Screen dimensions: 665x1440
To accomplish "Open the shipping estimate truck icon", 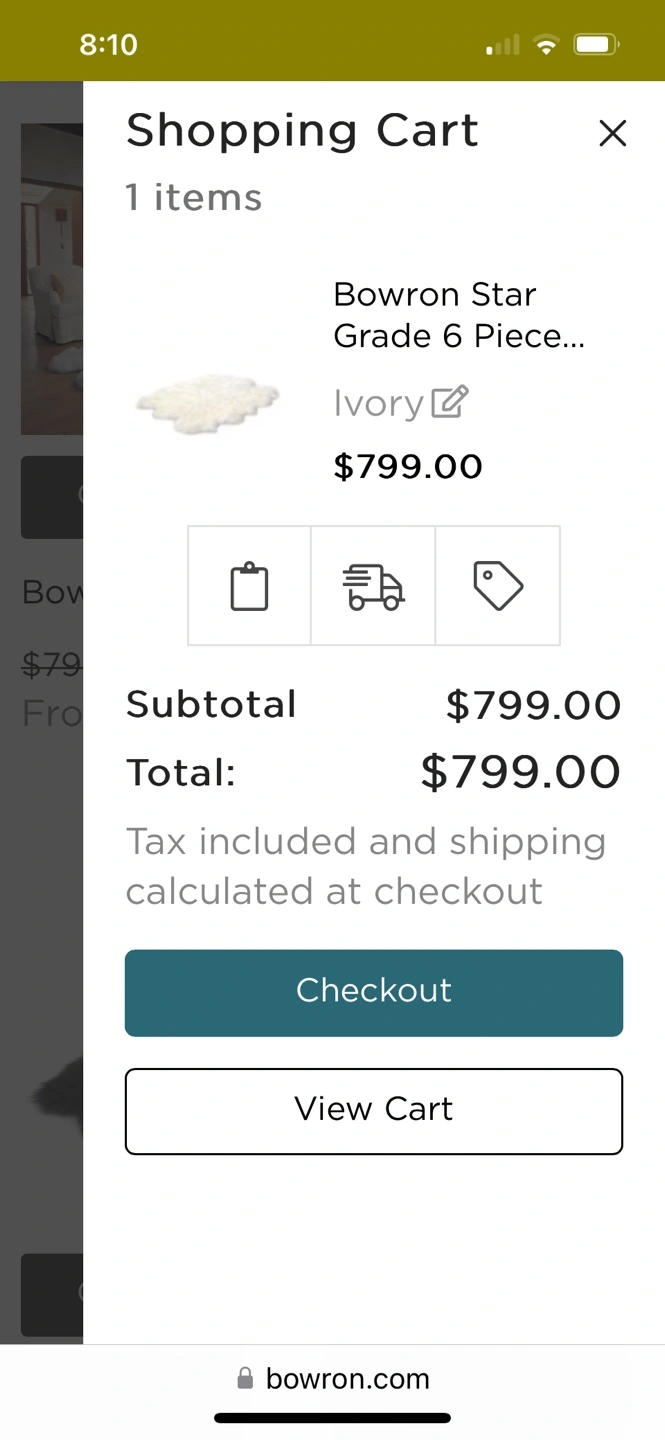I will [x=373, y=586].
